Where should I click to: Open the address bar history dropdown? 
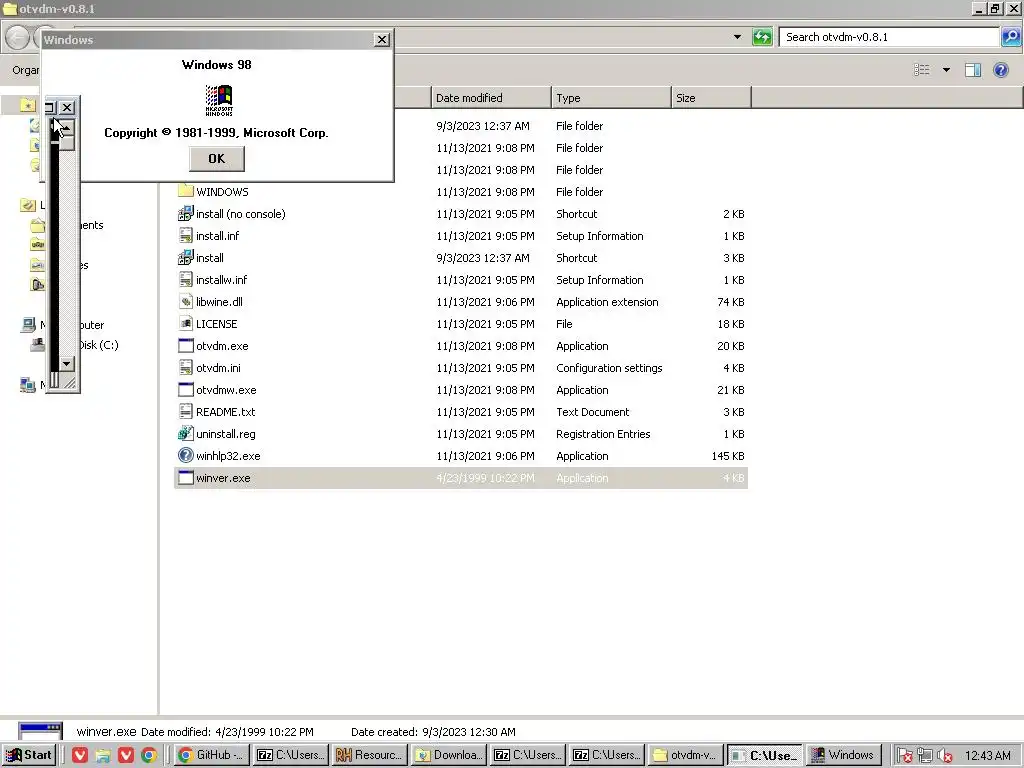pos(737,37)
